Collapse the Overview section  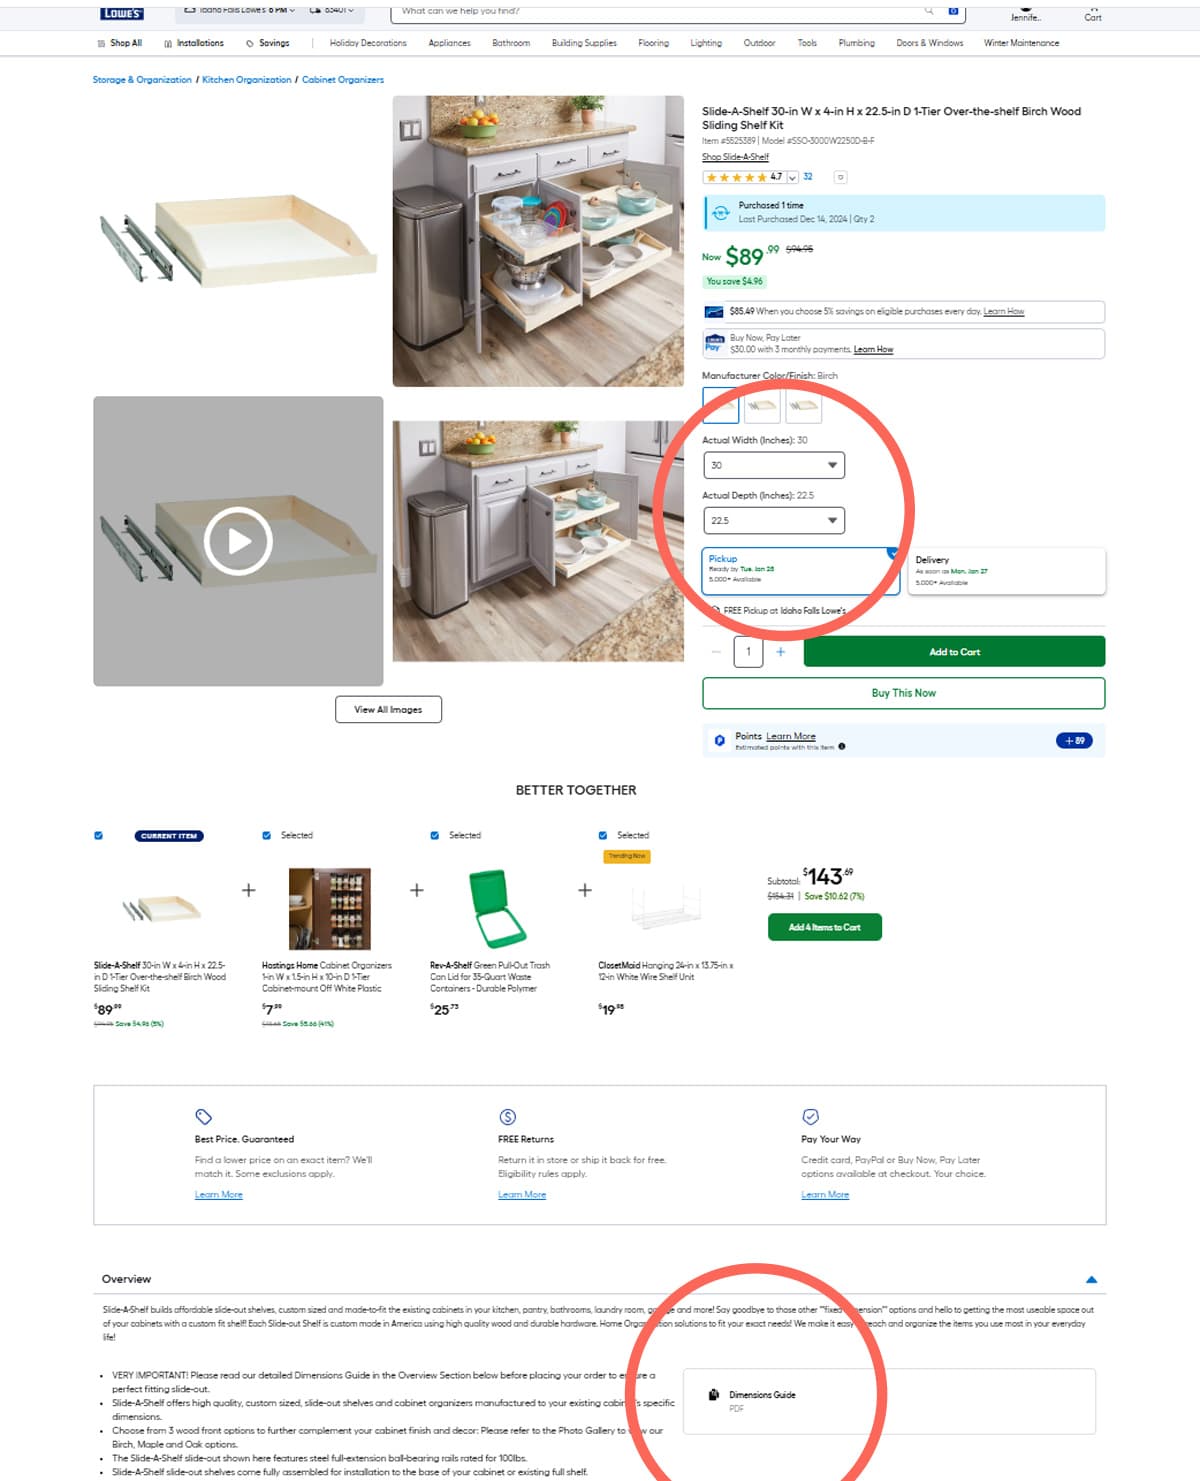(1092, 1279)
